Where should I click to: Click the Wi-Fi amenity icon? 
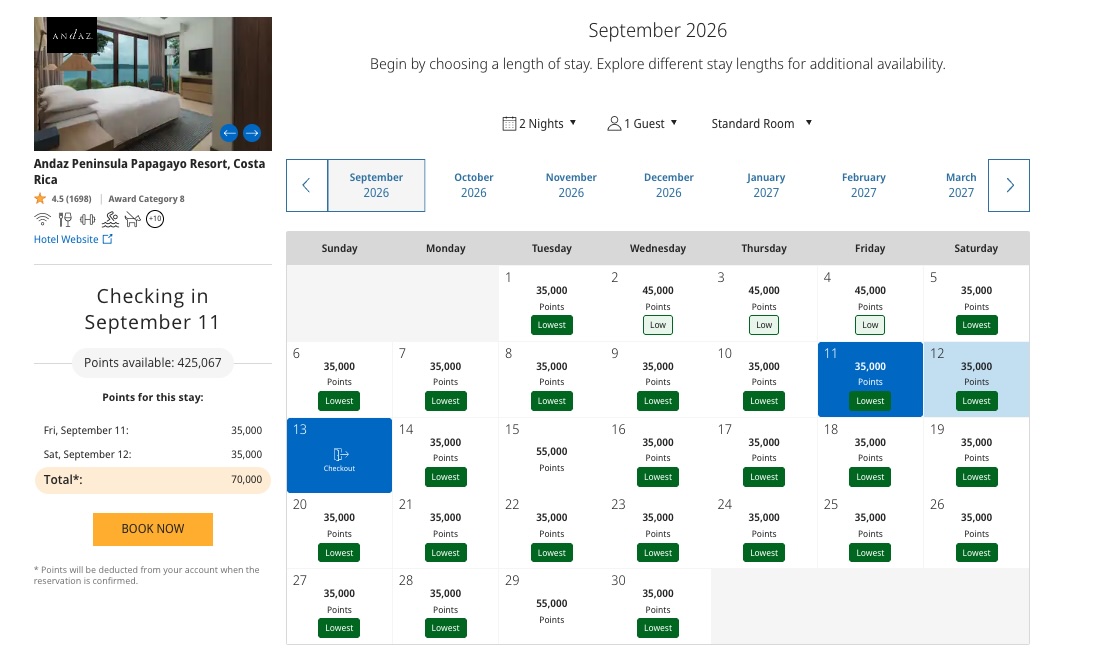coord(42,219)
